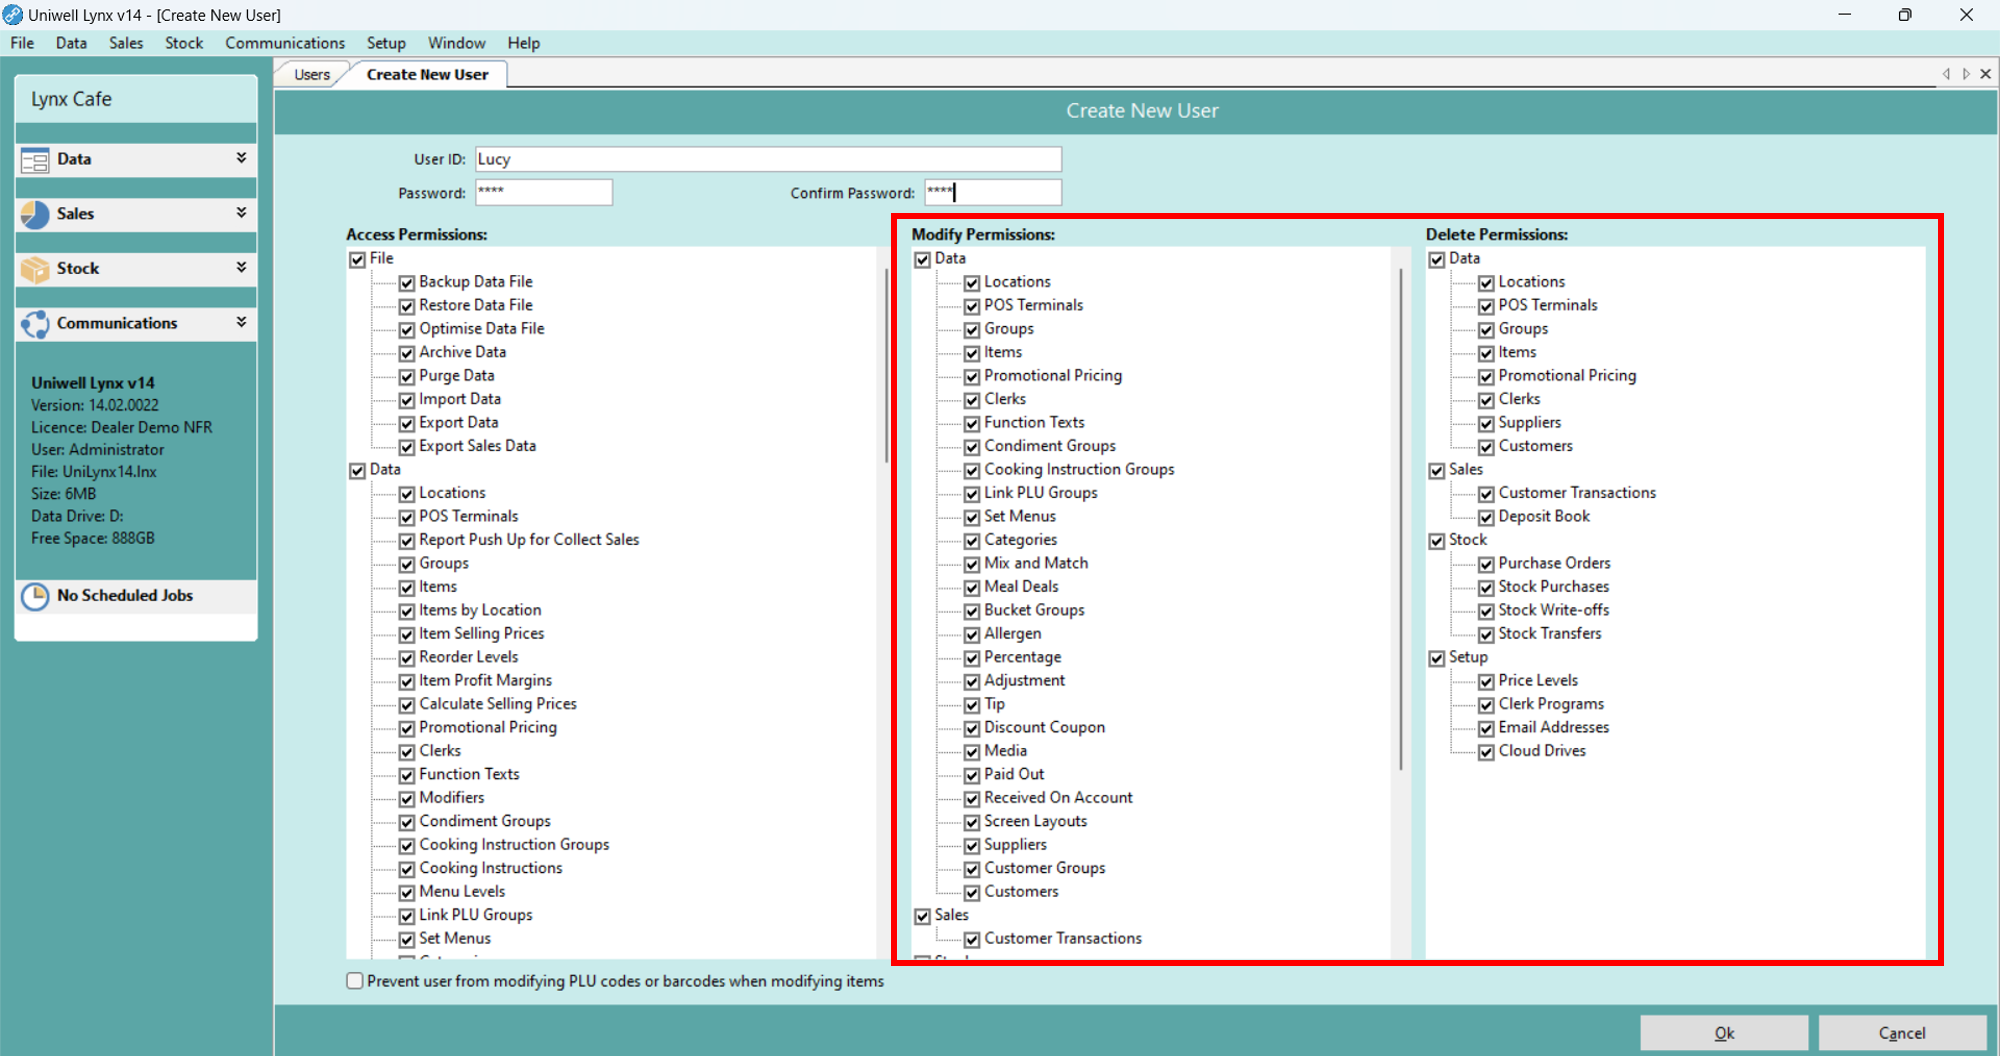Open the Window menu
The image size is (2000, 1056).
click(457, 43)
